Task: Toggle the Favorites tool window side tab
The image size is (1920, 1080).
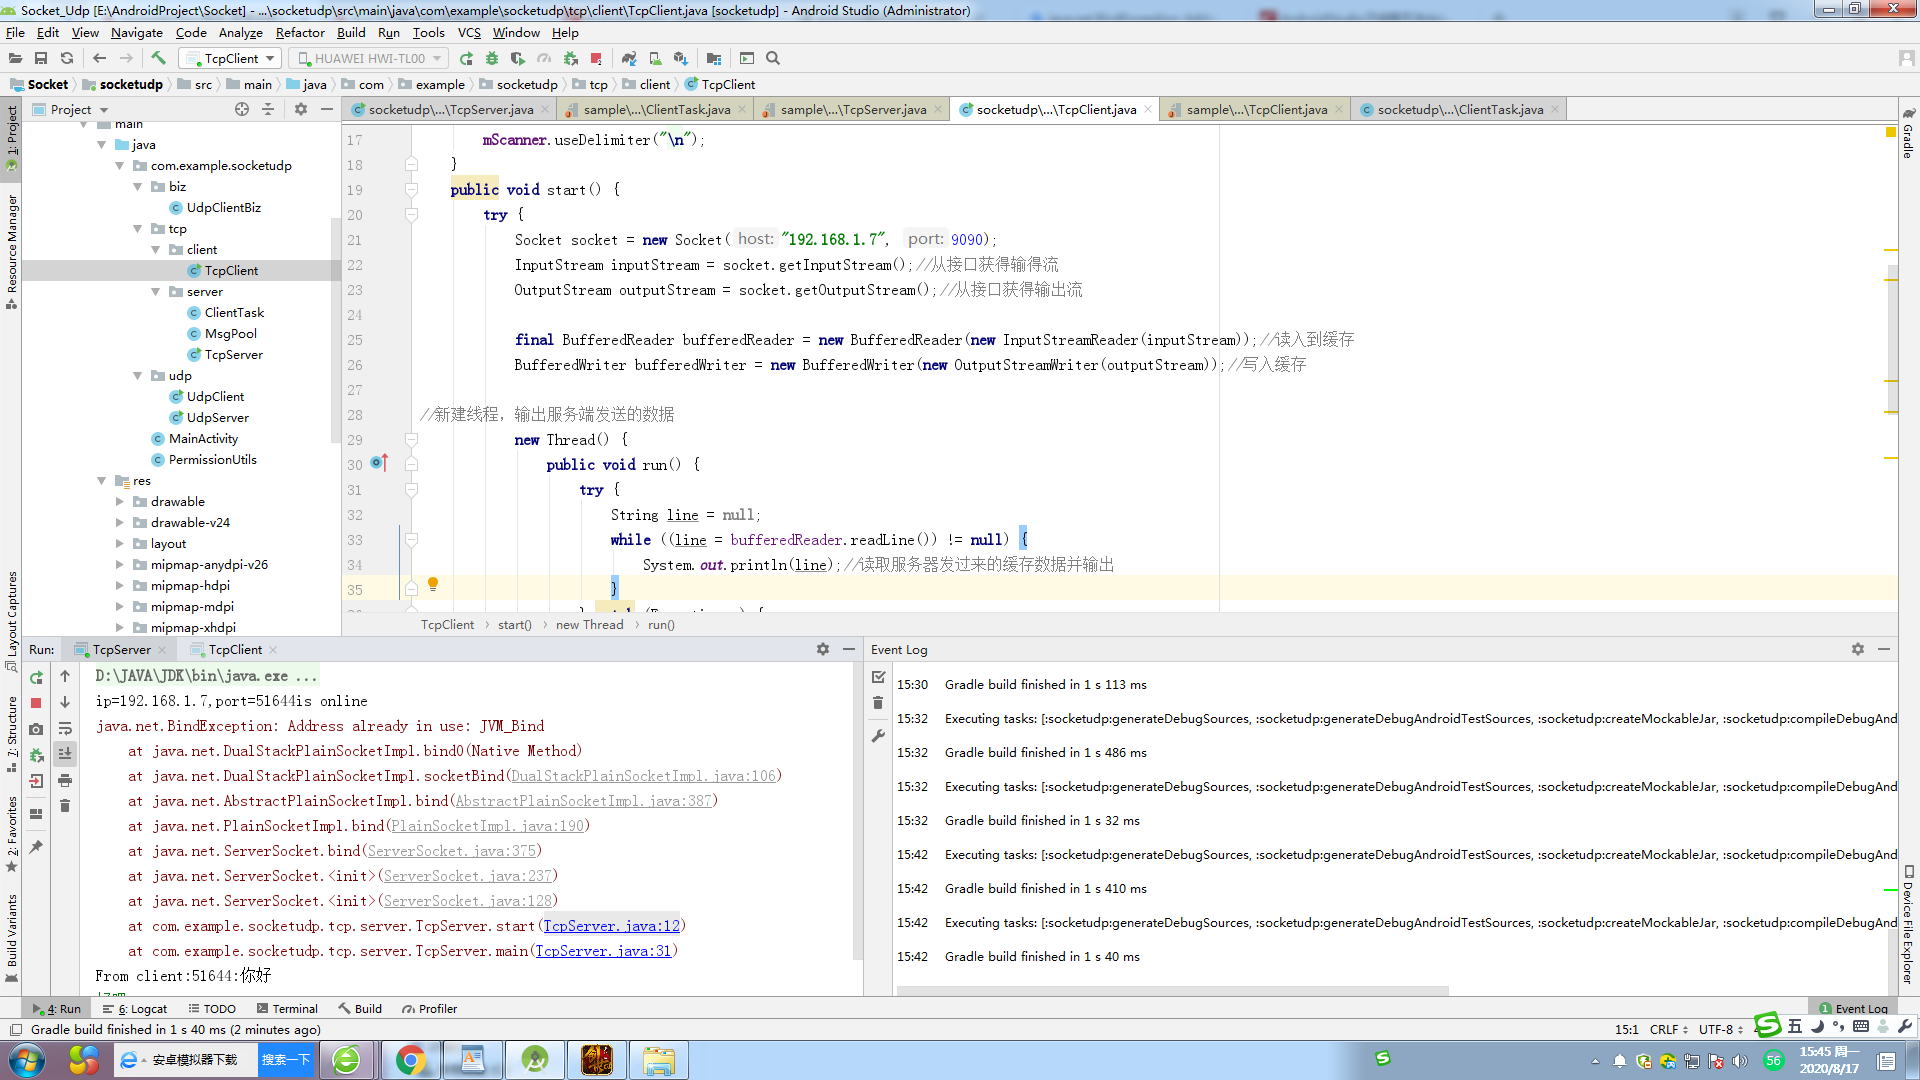Action: click(12, 834)
